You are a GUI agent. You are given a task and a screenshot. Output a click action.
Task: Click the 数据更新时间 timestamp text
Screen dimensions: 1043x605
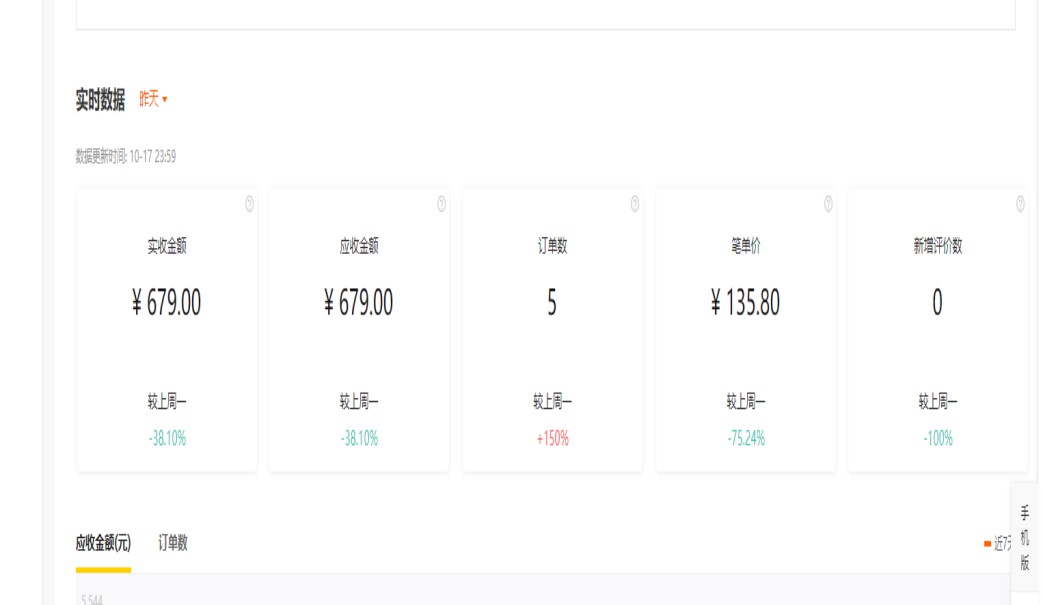[x=126, y=156]
